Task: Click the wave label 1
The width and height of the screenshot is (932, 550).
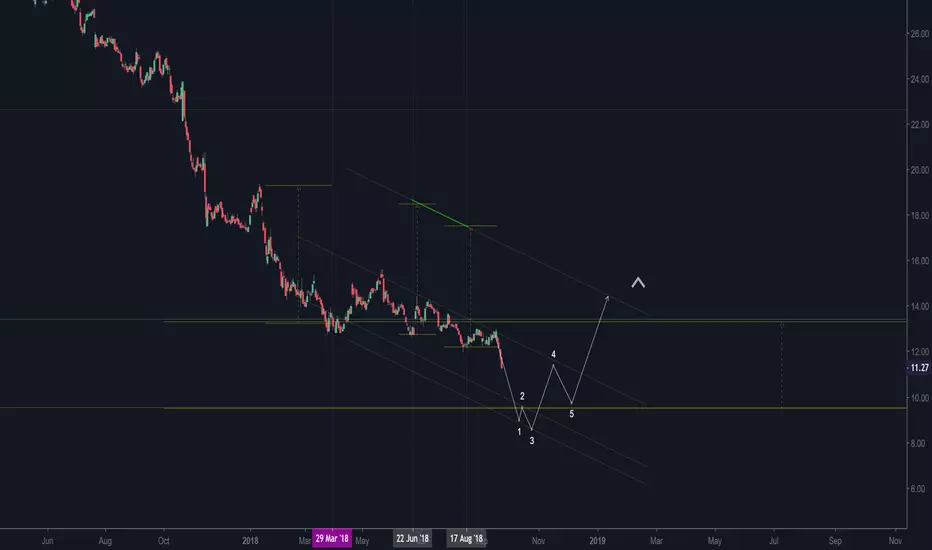Action: 519,432
